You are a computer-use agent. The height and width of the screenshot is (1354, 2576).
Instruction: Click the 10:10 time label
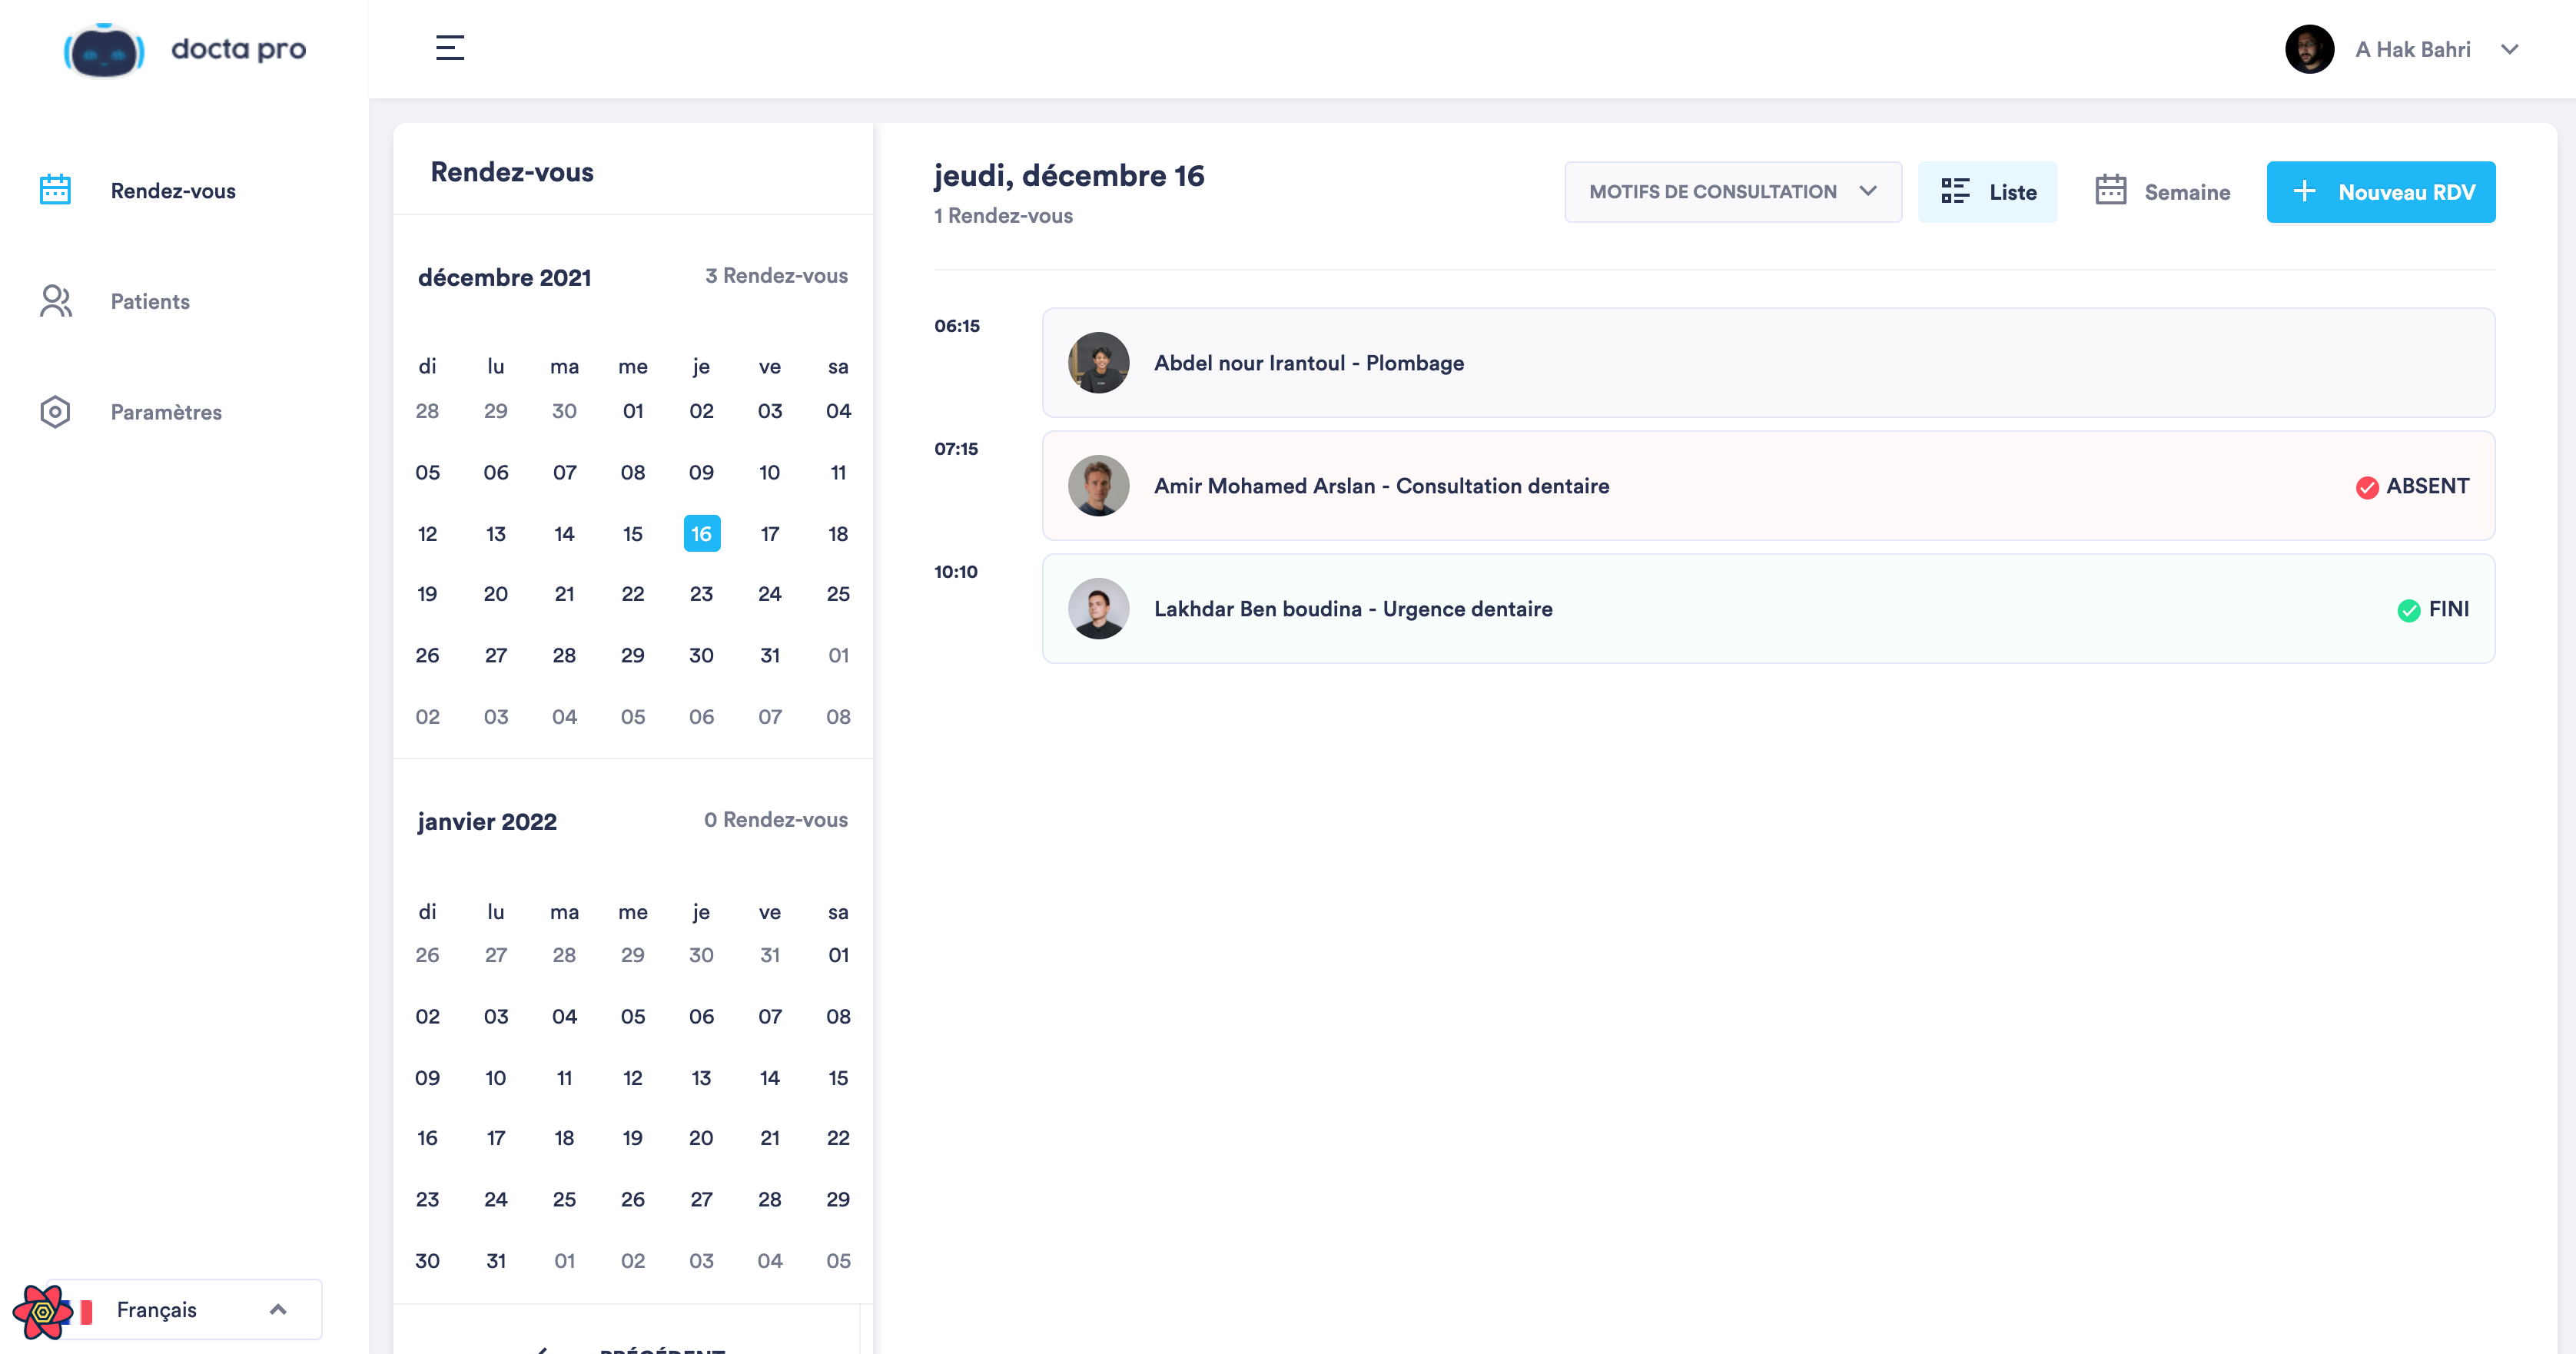click(x=955, y=572)
